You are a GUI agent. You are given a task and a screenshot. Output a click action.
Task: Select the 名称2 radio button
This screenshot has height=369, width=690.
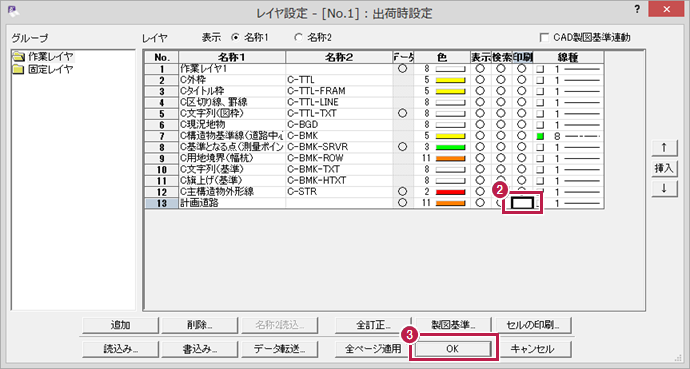coord(298,38)
